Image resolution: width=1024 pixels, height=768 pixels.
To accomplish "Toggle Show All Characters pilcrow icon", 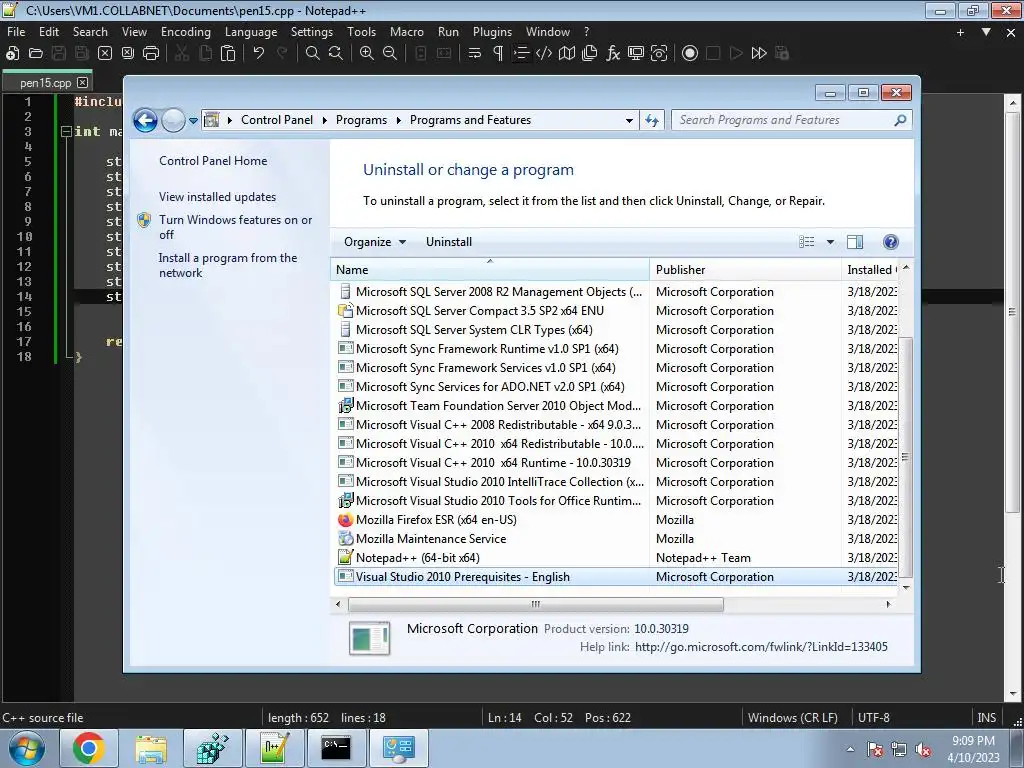I will (498, 54).
